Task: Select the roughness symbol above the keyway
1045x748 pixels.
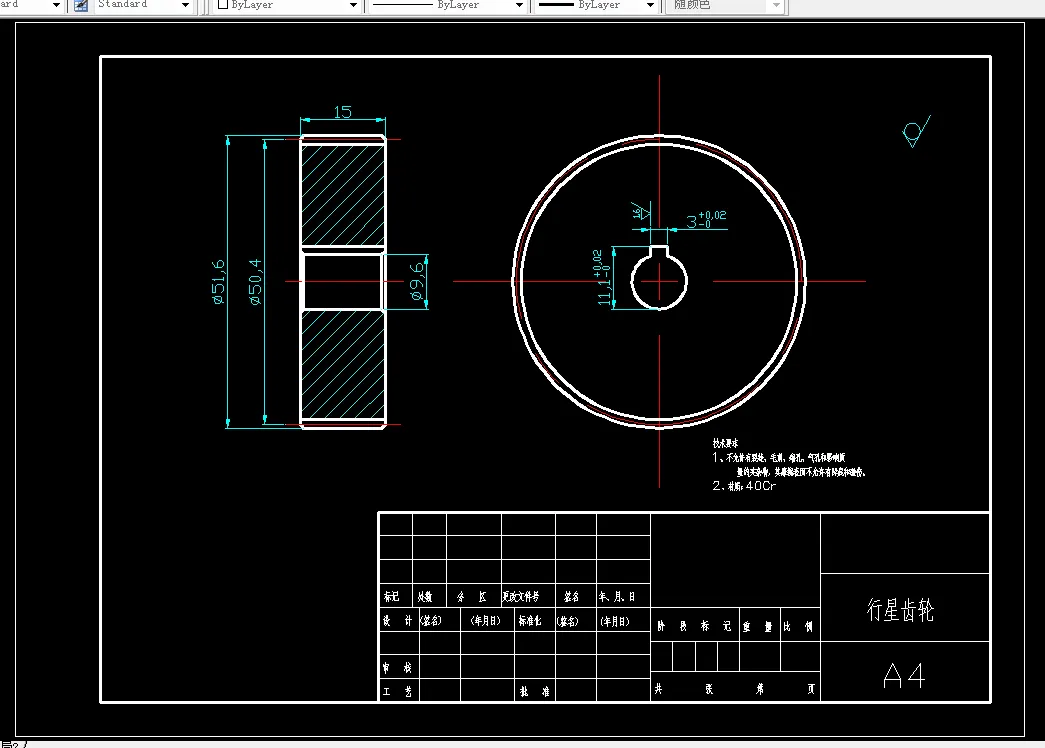Action: [x=640, y=211]
